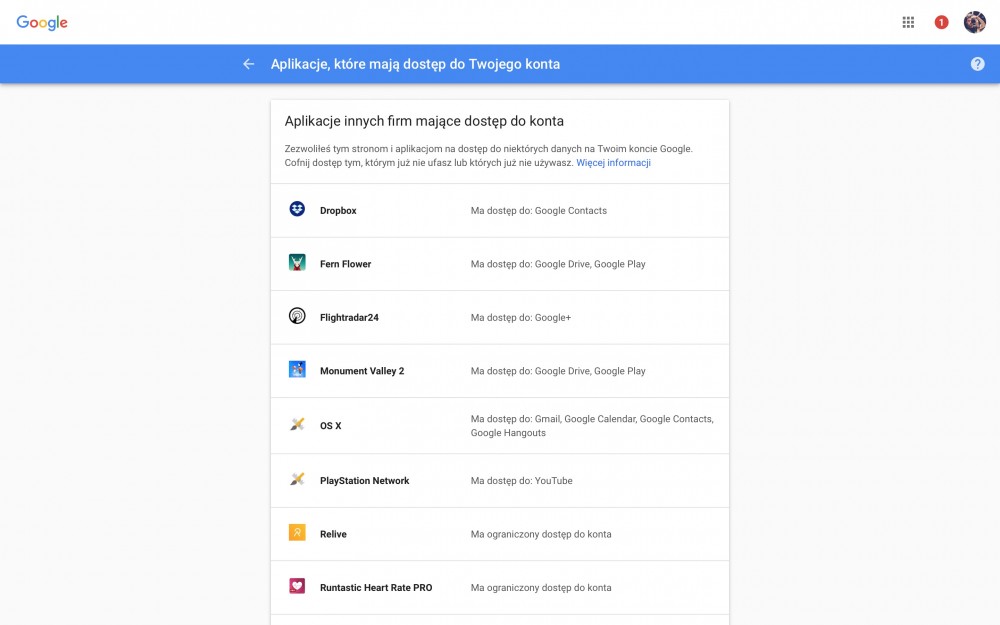This screenshot has height=625, width=1000.
Task: Select the Fern Flower app name
Action: tap(345, 264)
